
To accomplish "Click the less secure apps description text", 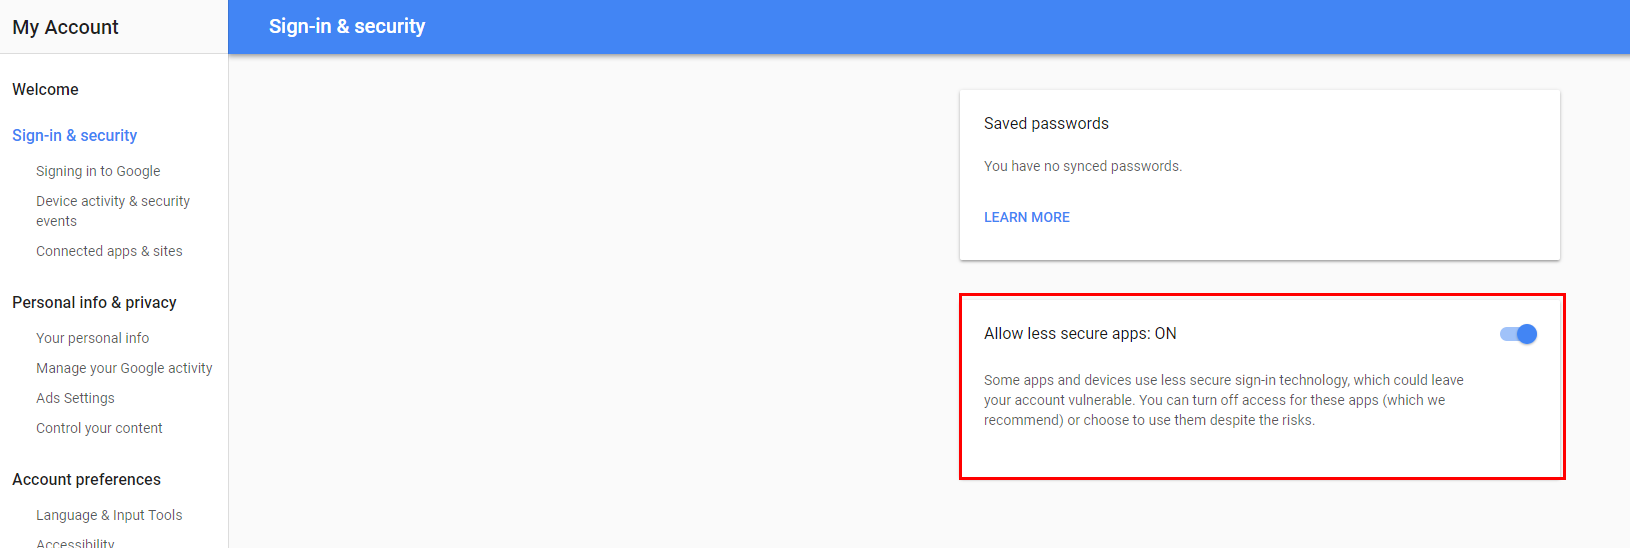I will click(x=1224, y=400).
